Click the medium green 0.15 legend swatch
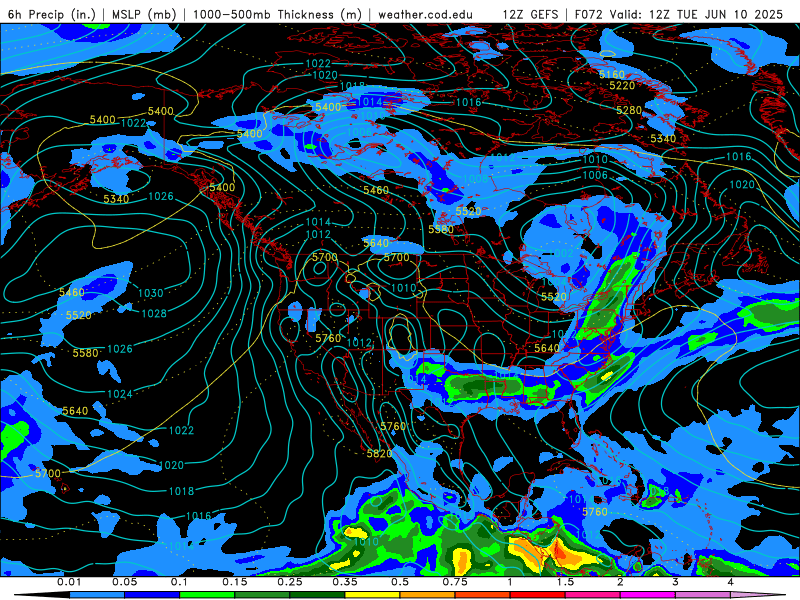Viewport: 800px width, 600px height. click(x=262, y=595)
